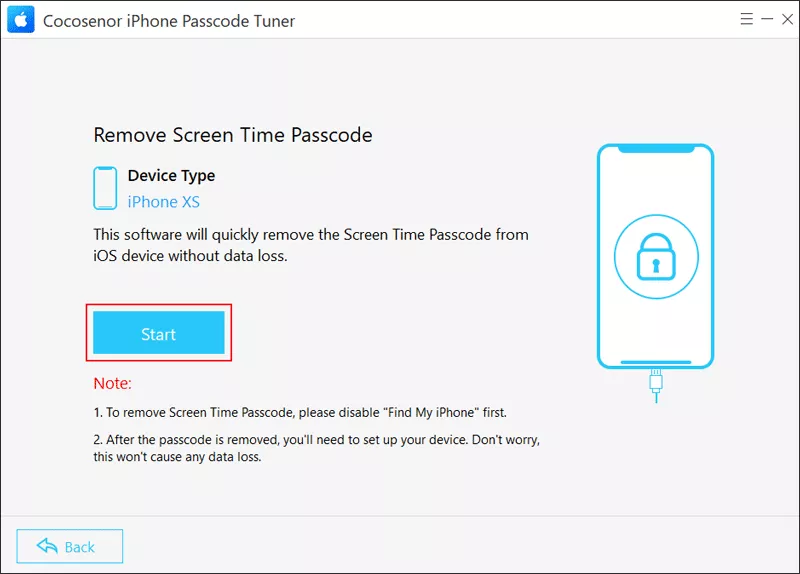Viewport: 800px width, 574px height.
Task: Select the iPhone XS device link
Action: coord(163,202)
